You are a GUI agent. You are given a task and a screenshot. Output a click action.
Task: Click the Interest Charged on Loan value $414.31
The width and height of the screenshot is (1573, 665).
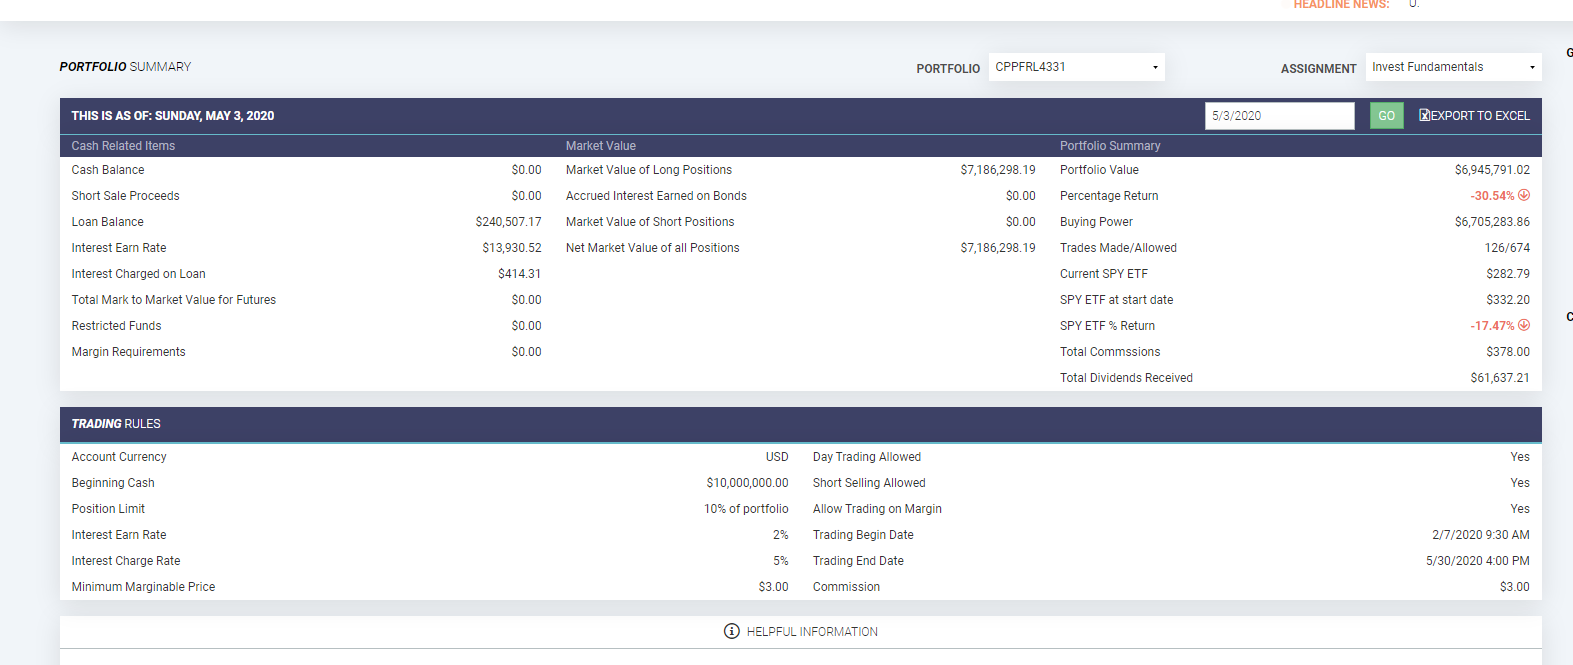[519, 274]
